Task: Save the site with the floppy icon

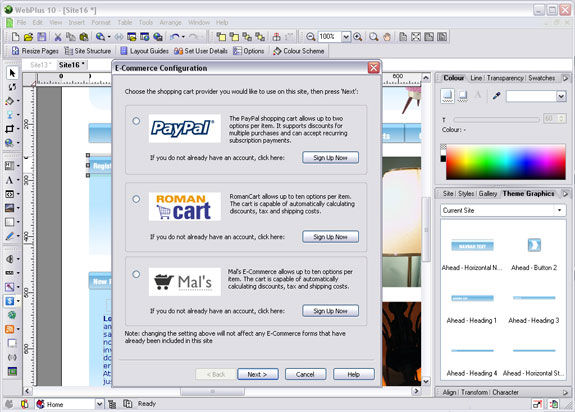Action: pyautogui.click(x=42, y=37)
